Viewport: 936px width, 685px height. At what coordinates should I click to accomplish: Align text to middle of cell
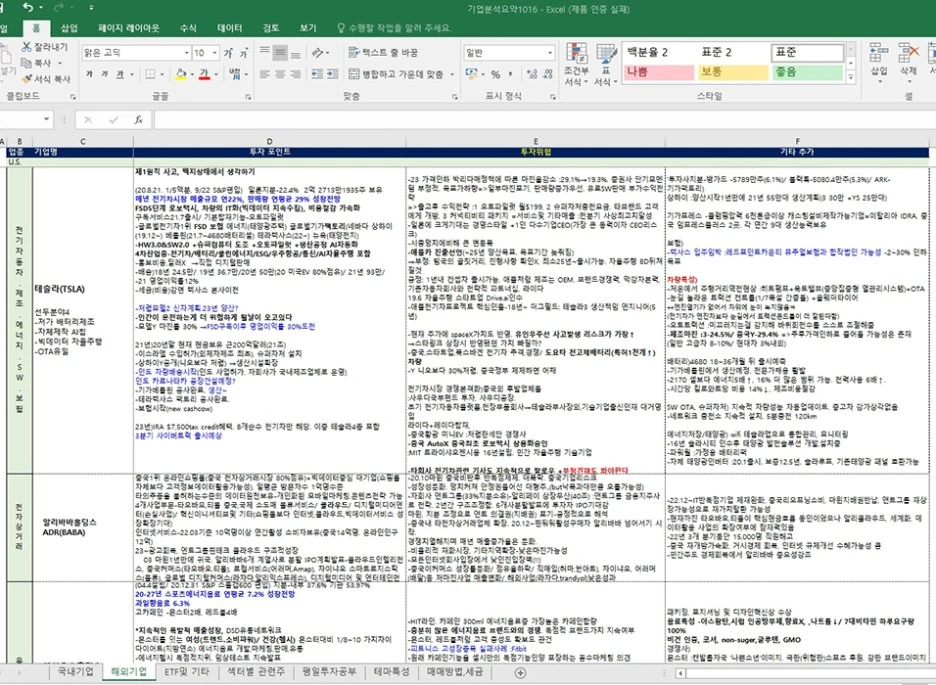[x=280, y=53]
